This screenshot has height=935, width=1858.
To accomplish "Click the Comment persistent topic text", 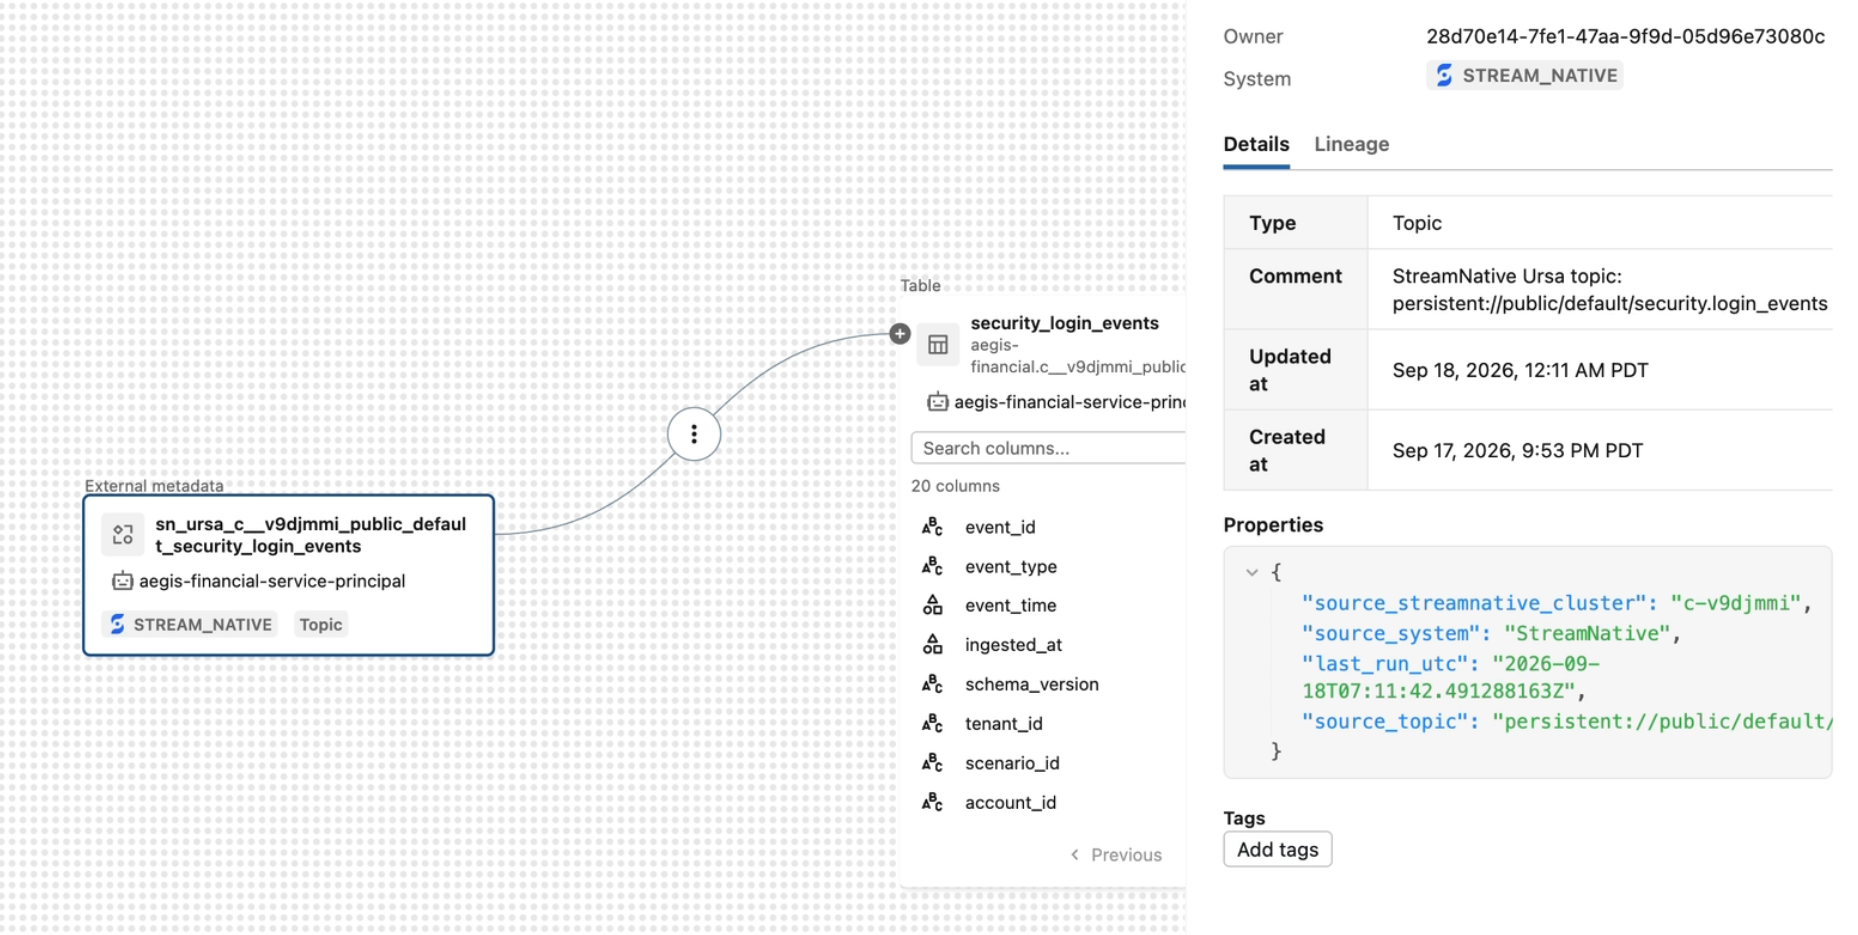I will pos(1609,303).
